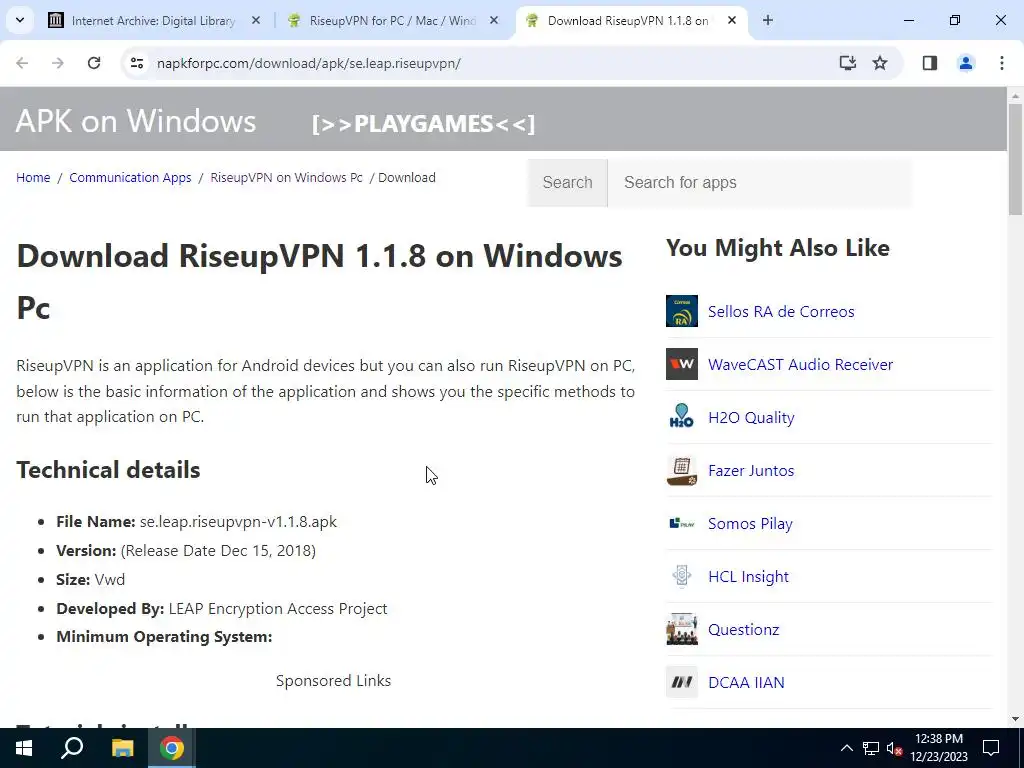The image size is (1024, 768).
Task: Click the browser forward arrow
Action: 58,63
